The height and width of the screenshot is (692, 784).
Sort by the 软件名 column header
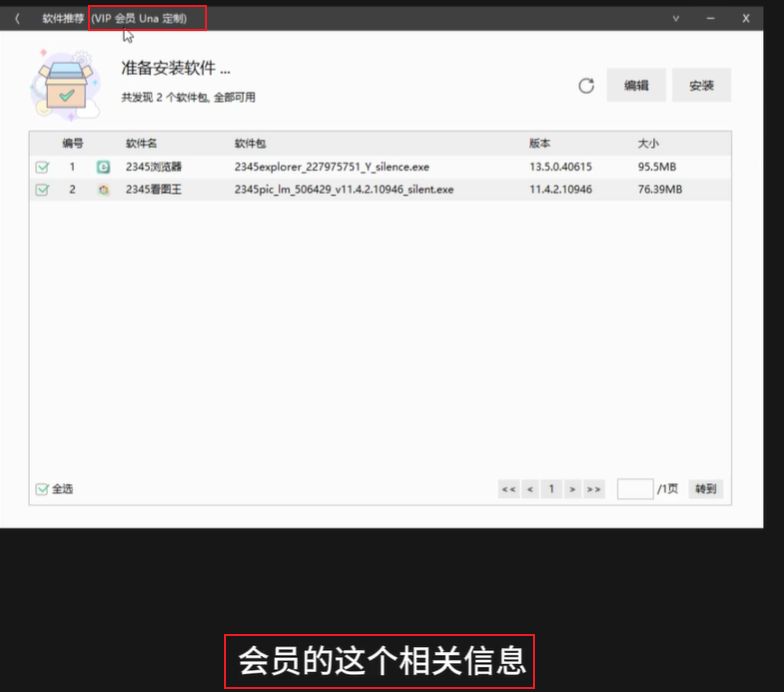141,143
